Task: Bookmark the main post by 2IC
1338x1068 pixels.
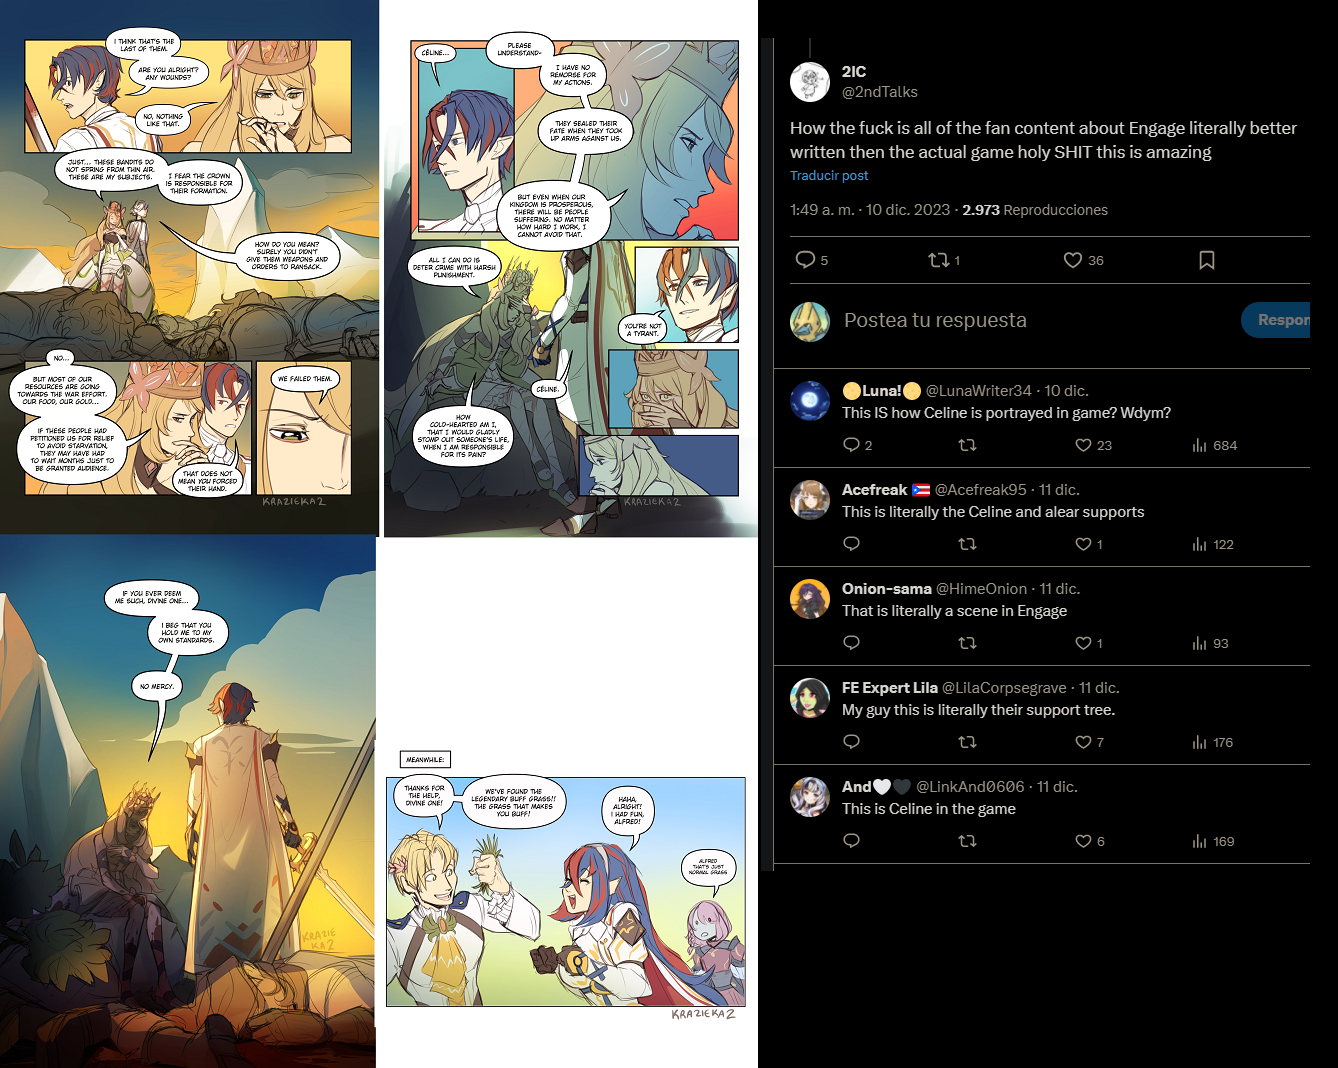Action: click(1207, 260)
